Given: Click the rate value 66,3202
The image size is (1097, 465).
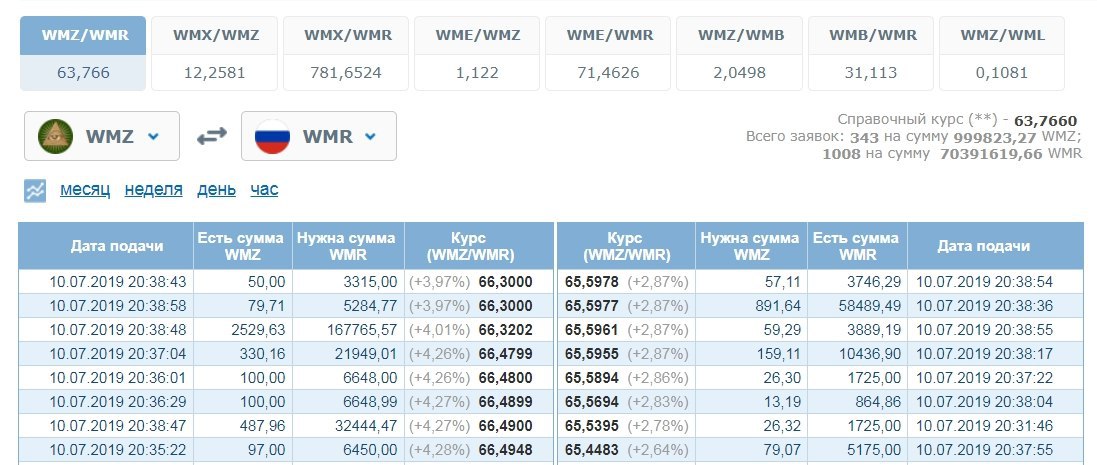Looking at the screenshot, I should click(x=505, y=330).
